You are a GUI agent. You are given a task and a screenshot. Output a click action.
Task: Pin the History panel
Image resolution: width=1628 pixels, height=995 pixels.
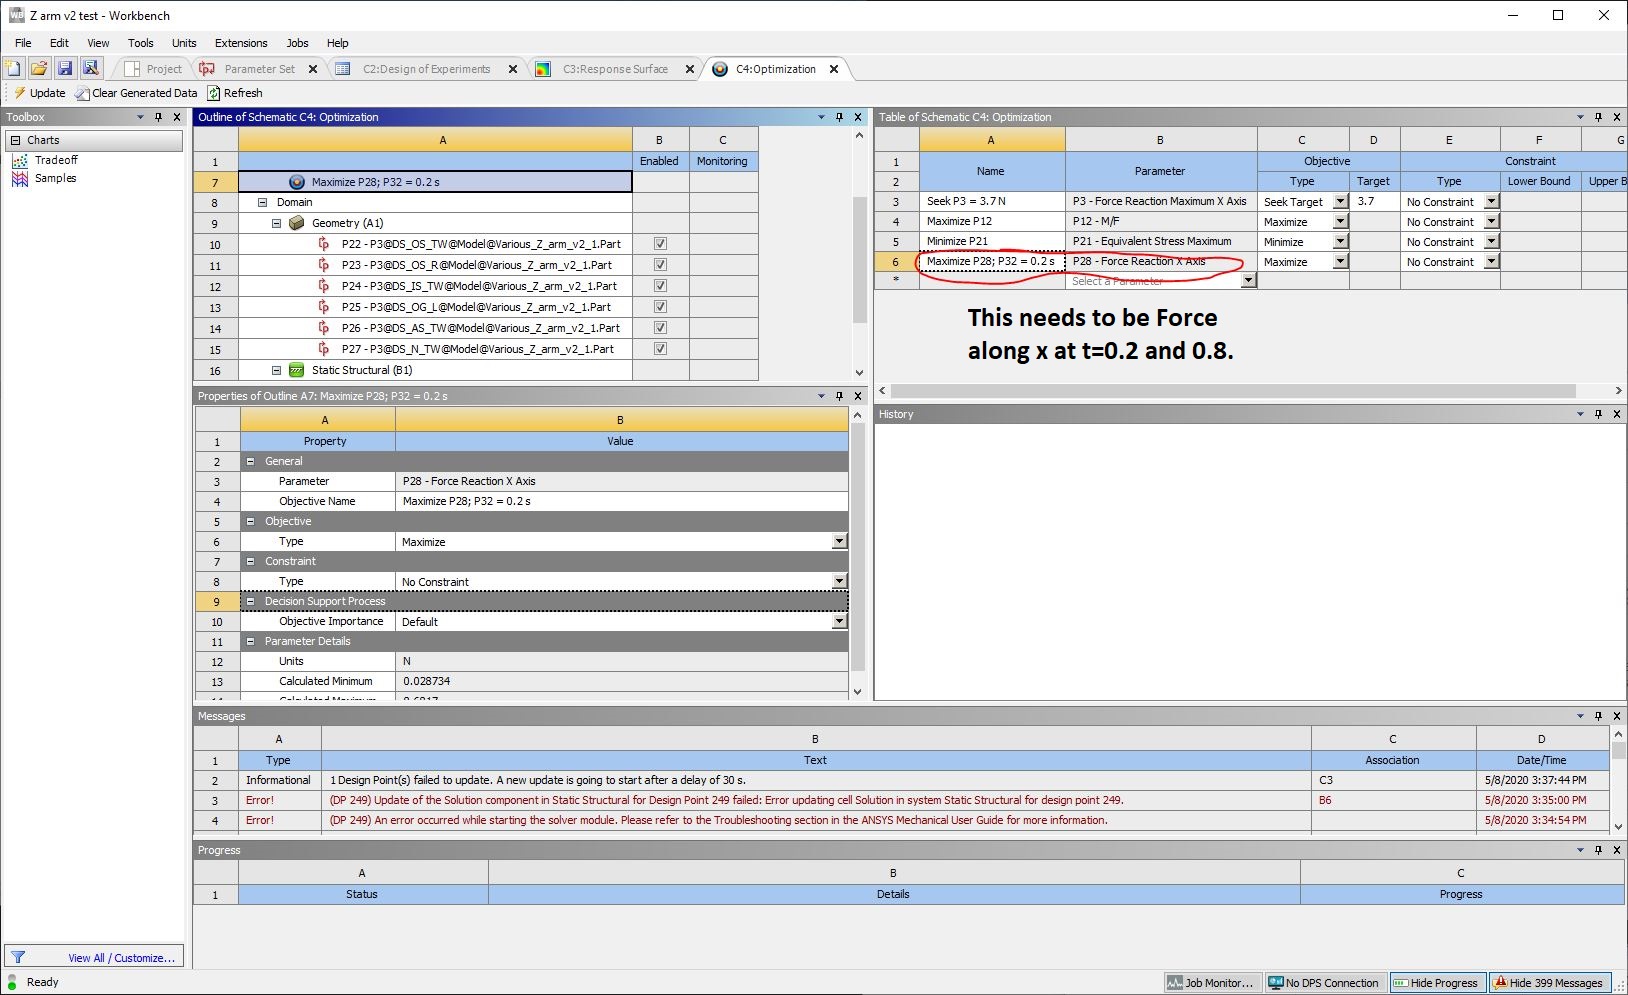1599,414
